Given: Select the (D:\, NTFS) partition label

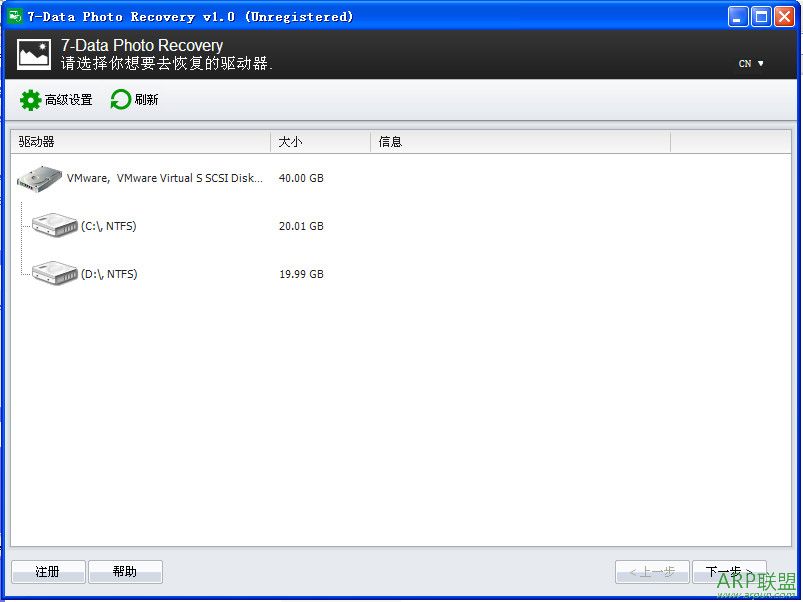Looking at the screenshot, I should click(109, 274).
